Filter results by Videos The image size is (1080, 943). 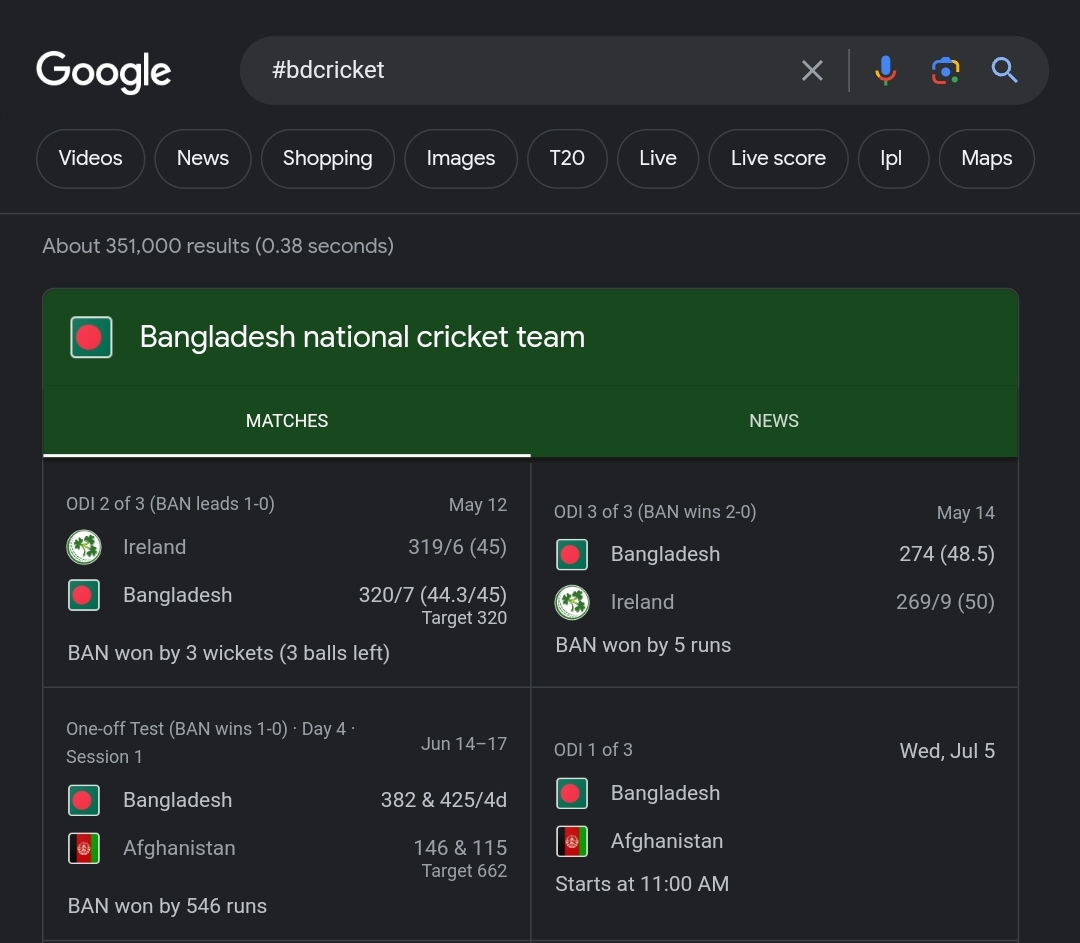[x=90, y=158]
